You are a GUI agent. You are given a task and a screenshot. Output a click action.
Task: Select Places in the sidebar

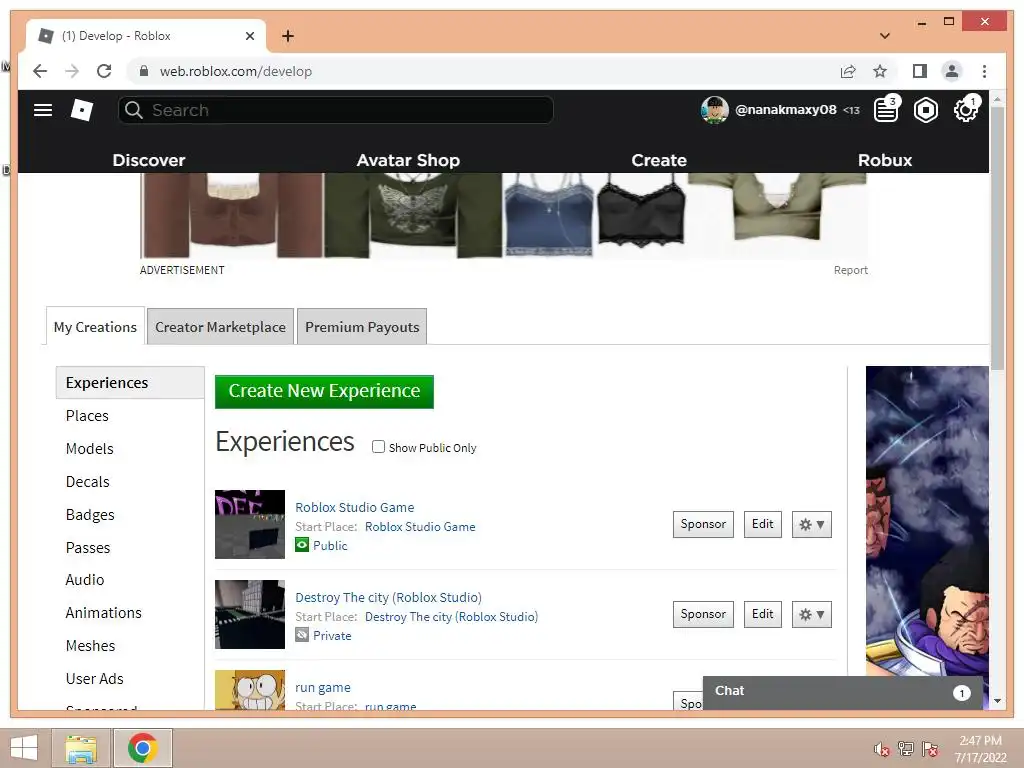(x=87, y=416)
